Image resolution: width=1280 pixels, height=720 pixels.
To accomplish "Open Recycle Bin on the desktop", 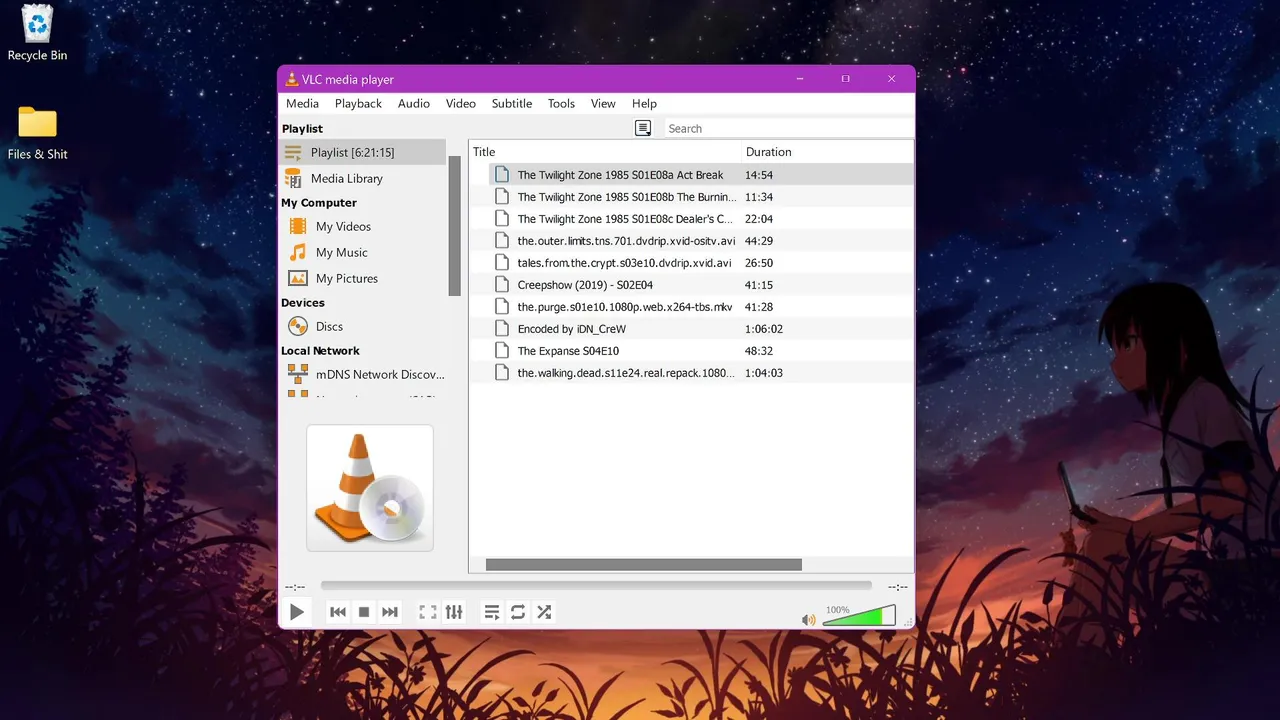I will click(x=37, y=34).
